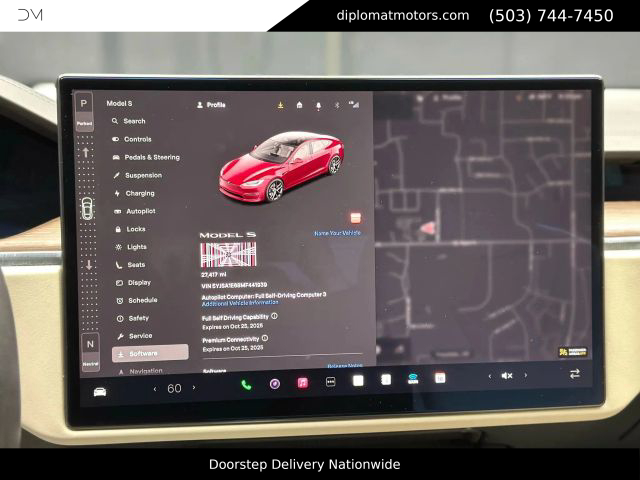
Task: Open the pink Music app
Action: (x=302, y=383)
